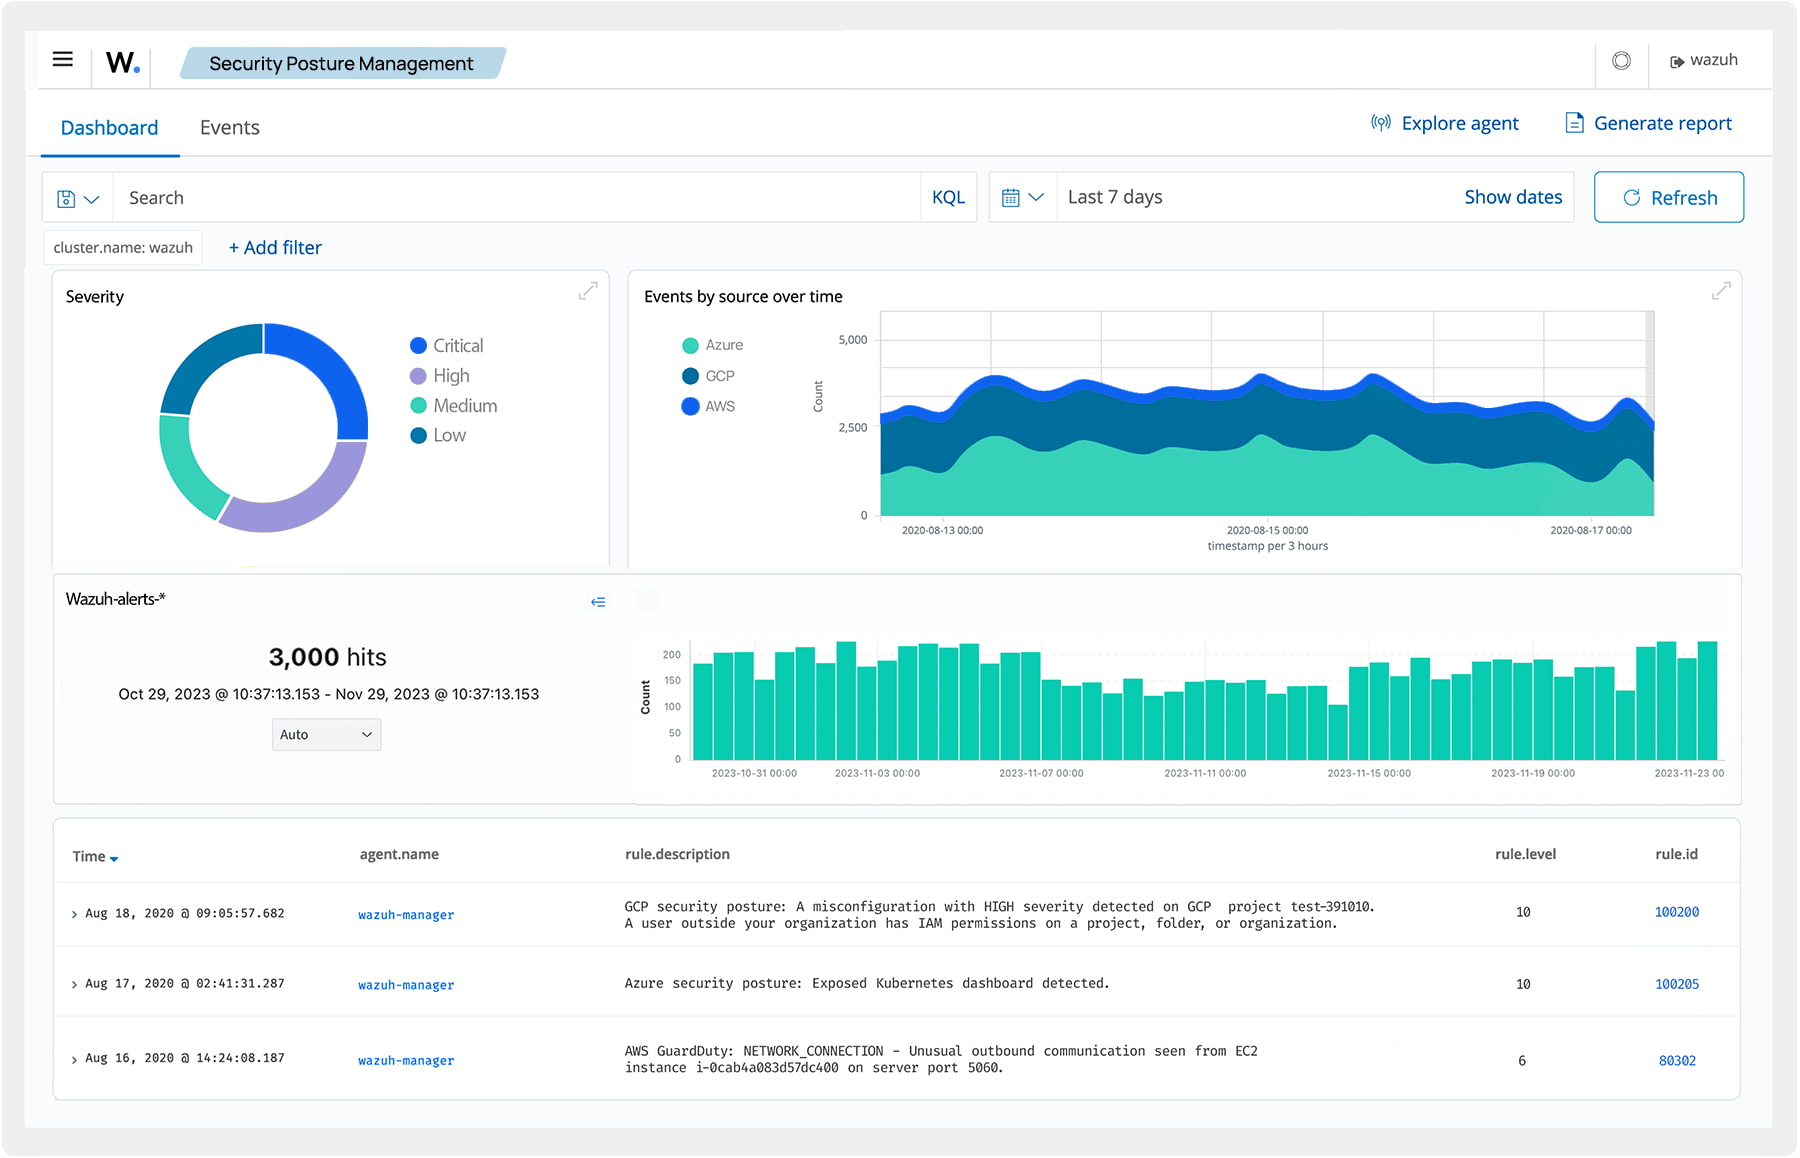Click the Medium severity color swatch
This screenshot has height=1158, width=1800.
pos(419,406)
